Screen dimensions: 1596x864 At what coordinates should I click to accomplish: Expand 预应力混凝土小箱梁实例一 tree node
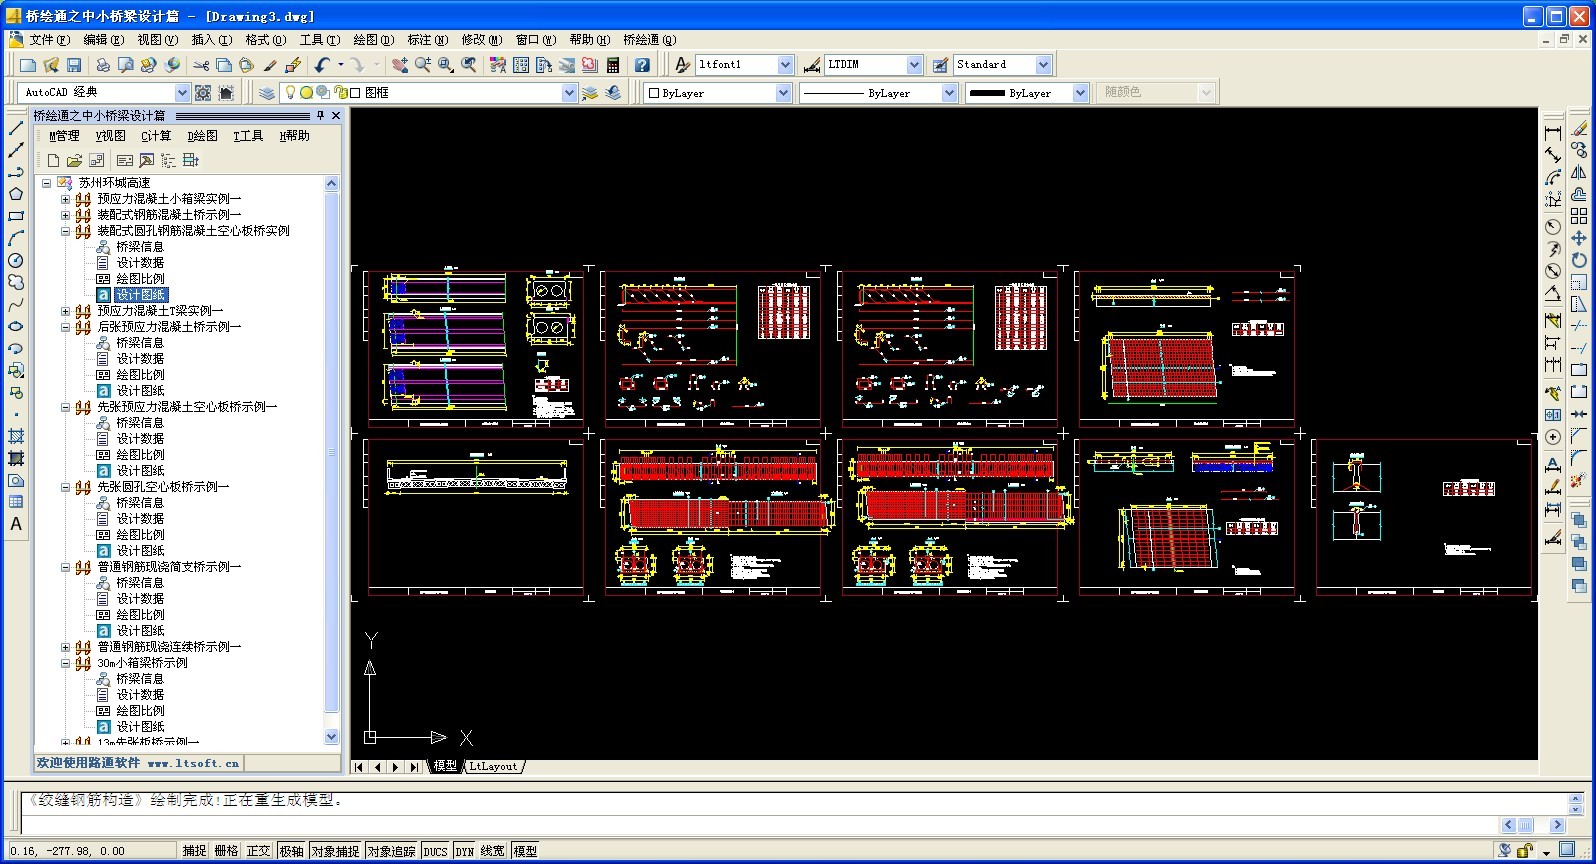[65, 199]
